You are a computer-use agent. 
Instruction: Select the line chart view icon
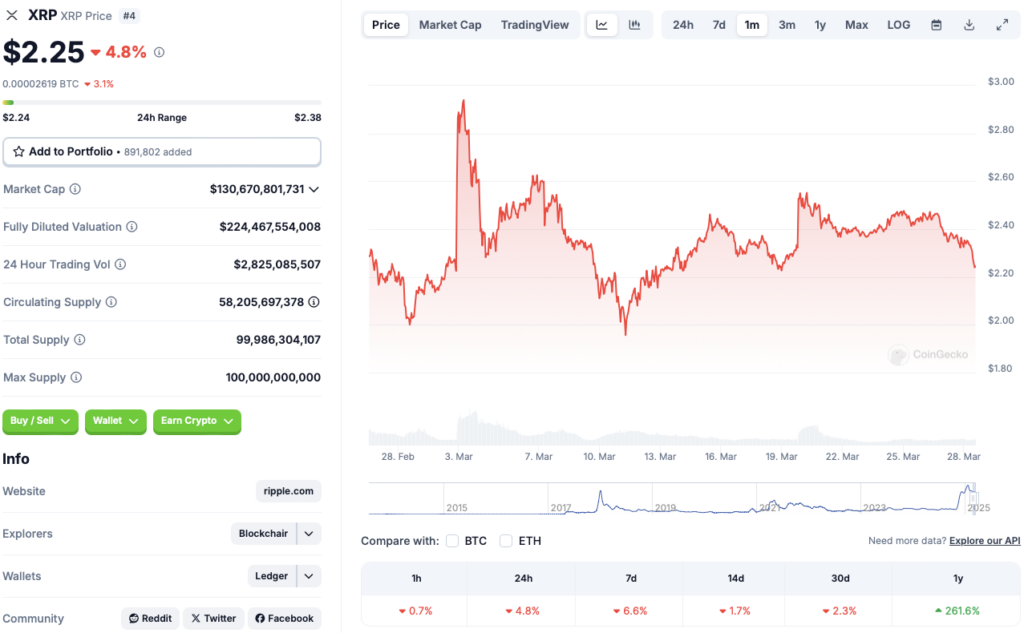pos(602,24)
